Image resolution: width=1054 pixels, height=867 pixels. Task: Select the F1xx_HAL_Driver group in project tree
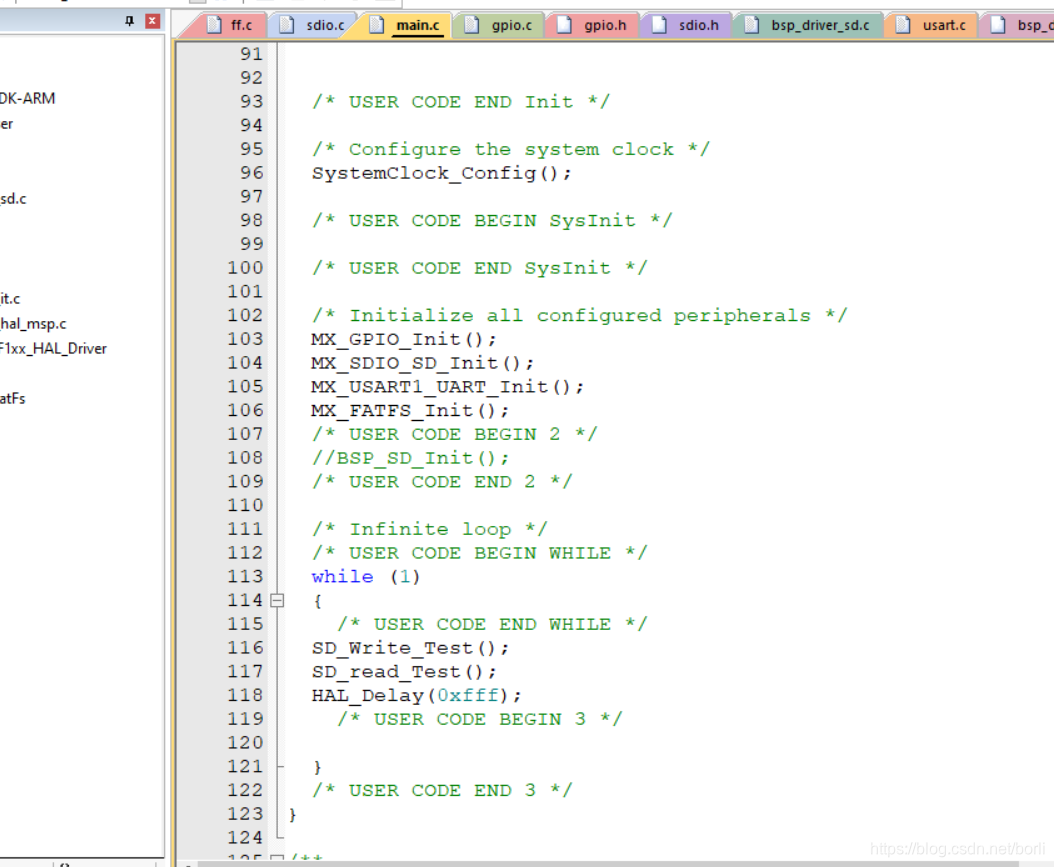[x=53, y=349]
